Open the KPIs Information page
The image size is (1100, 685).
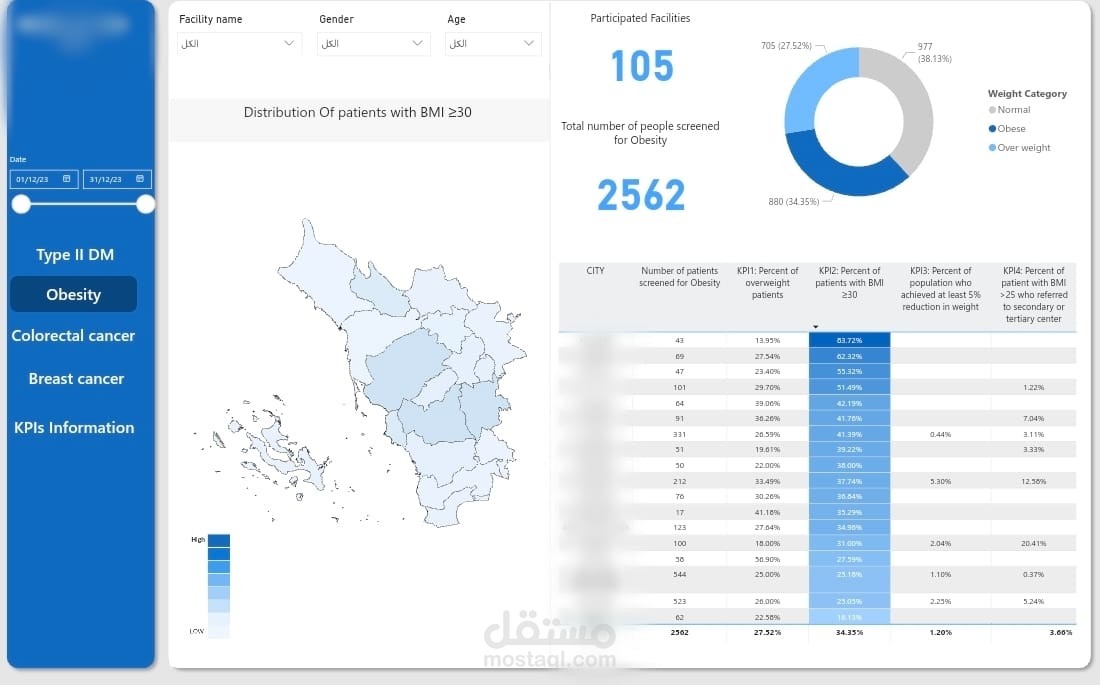[x=74, y=427]
